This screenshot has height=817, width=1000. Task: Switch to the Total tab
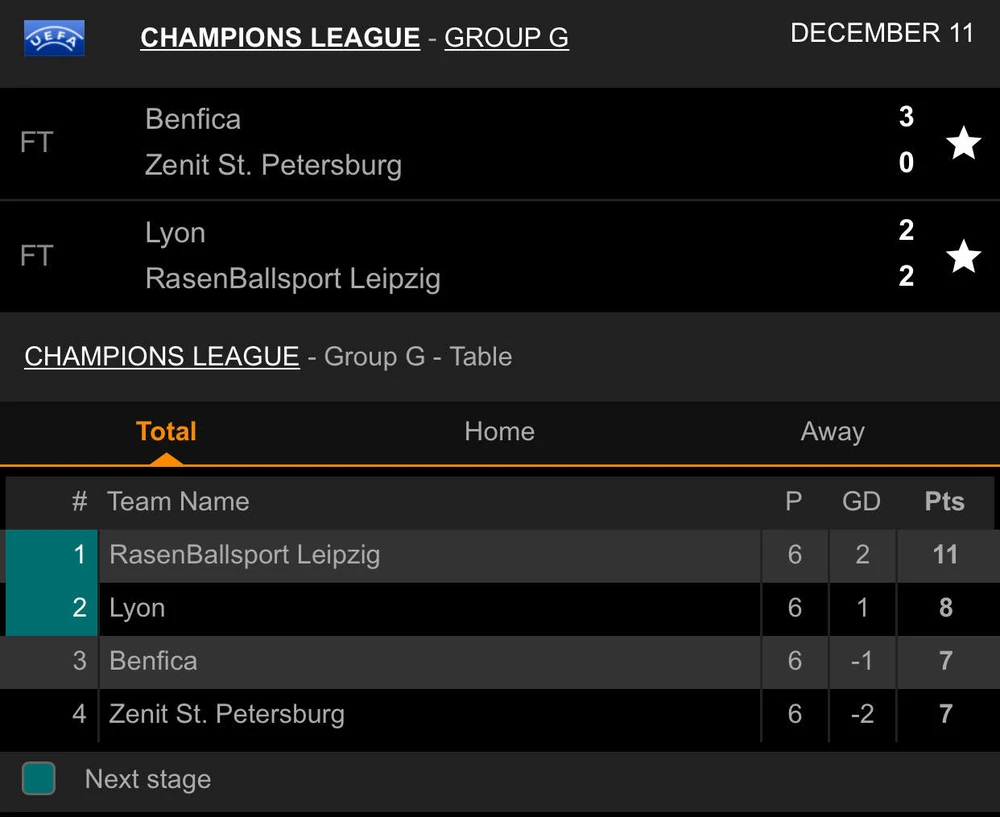[166, 432]
